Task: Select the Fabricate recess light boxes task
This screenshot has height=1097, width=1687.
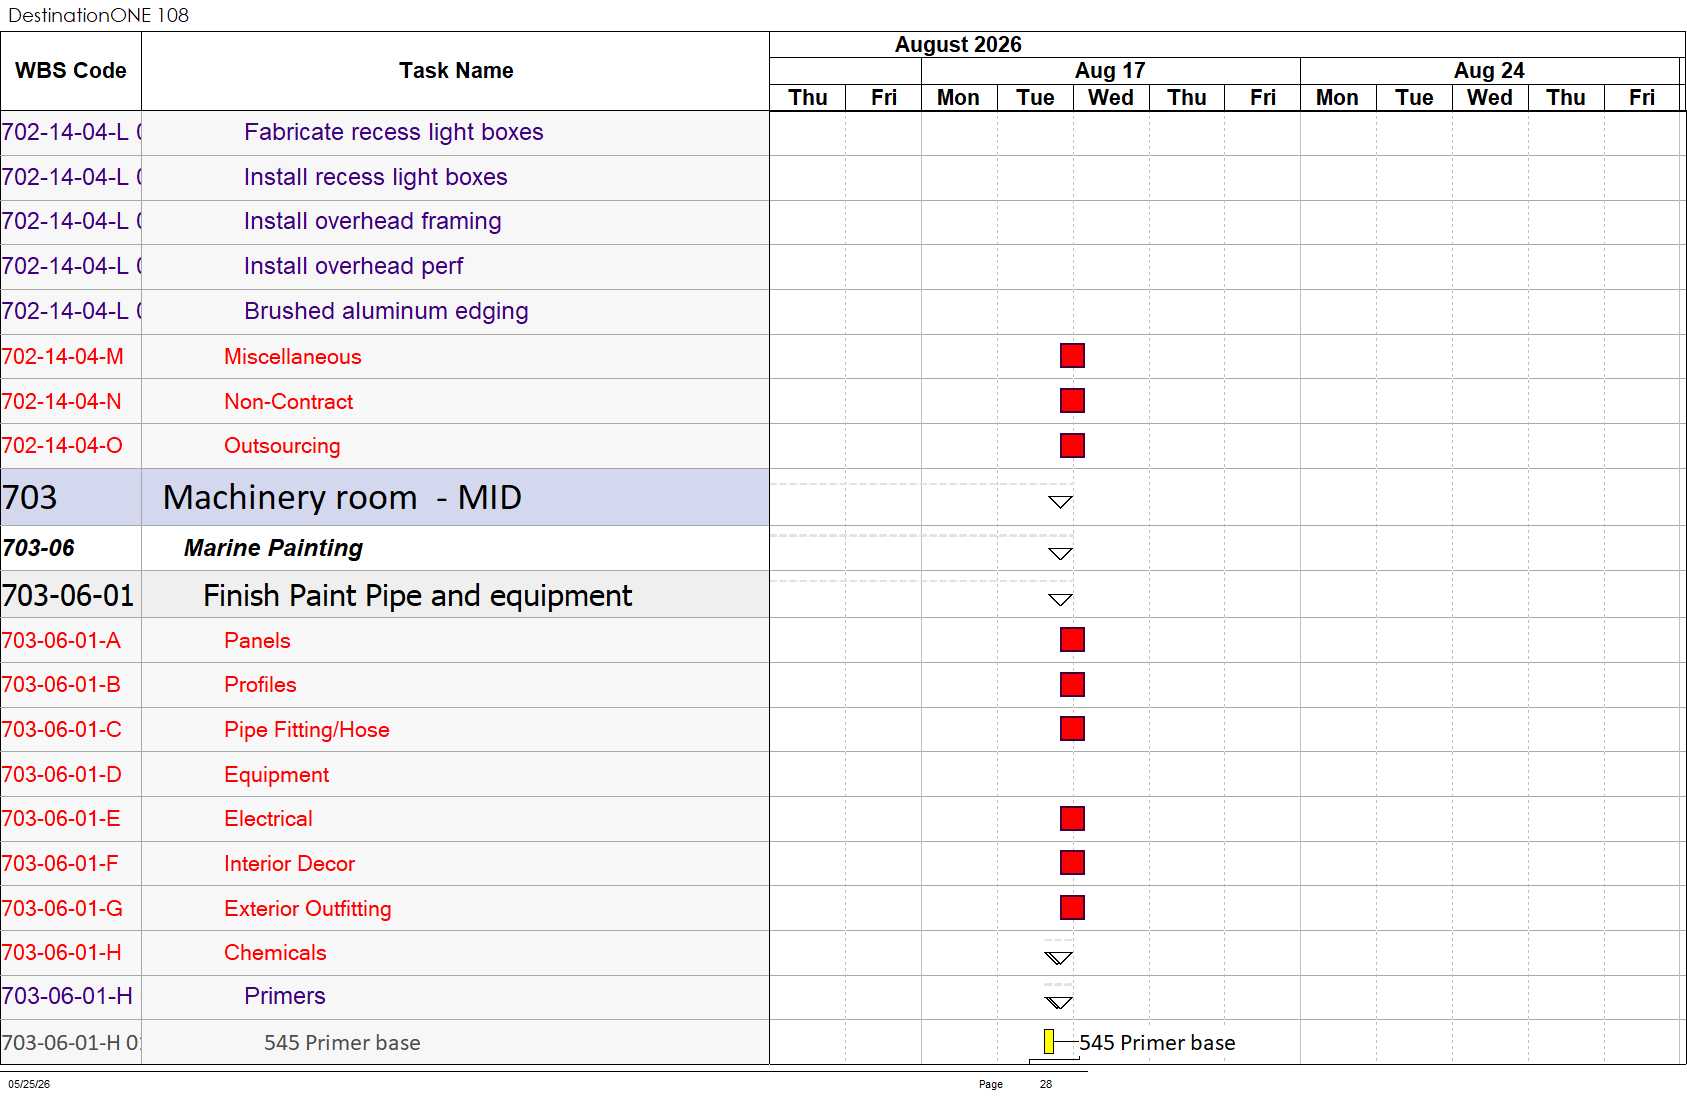Action: tap(394, 132)
